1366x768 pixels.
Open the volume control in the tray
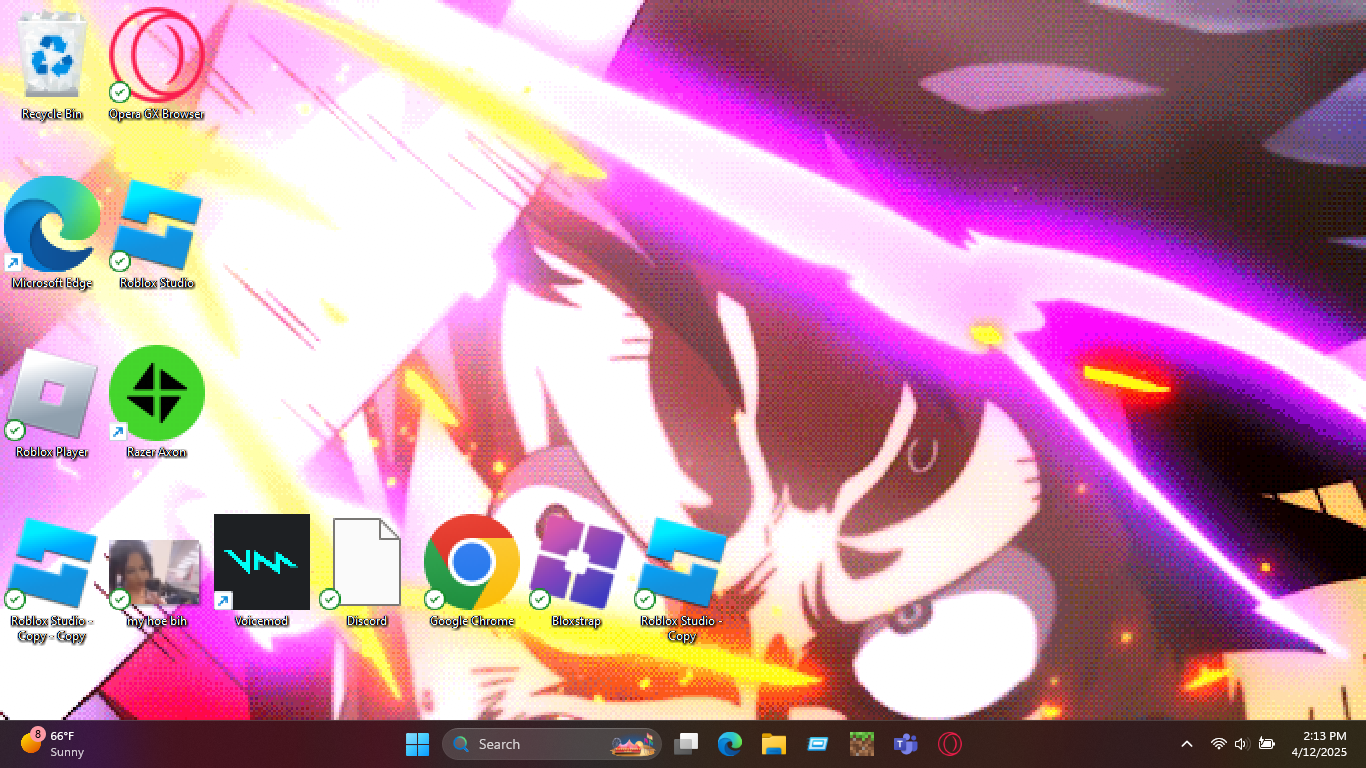(1242, 744)
